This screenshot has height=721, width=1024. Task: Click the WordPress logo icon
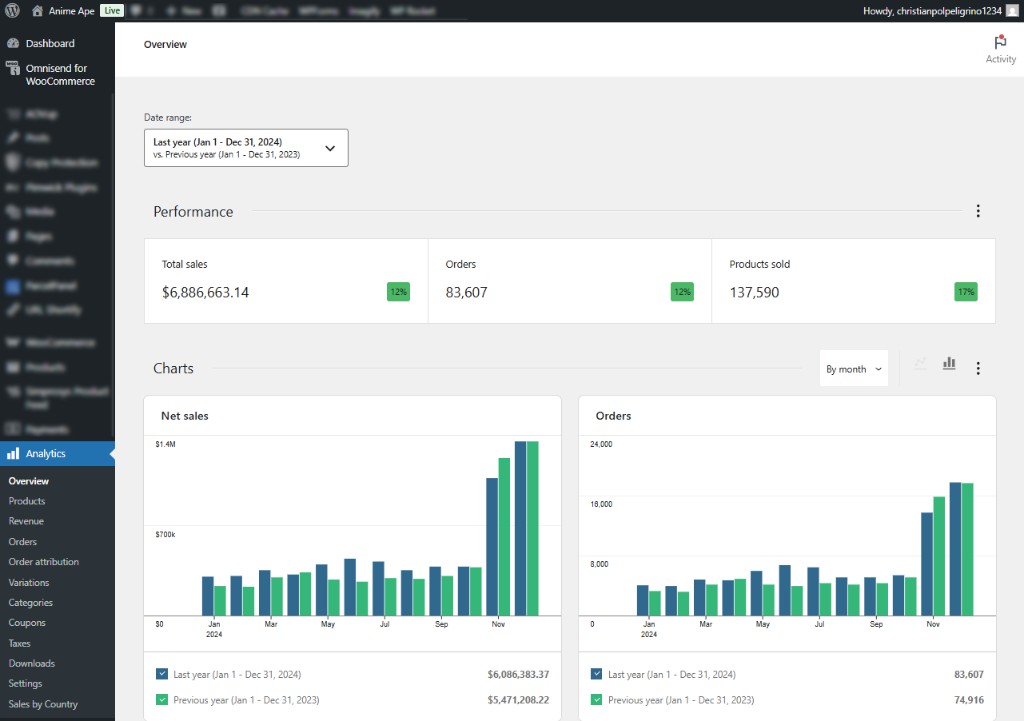click(x=12, y=10)
